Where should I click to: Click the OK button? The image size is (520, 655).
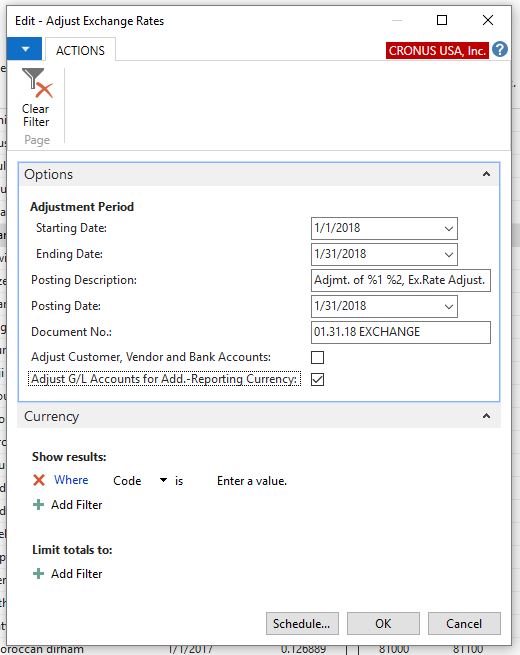383,624
